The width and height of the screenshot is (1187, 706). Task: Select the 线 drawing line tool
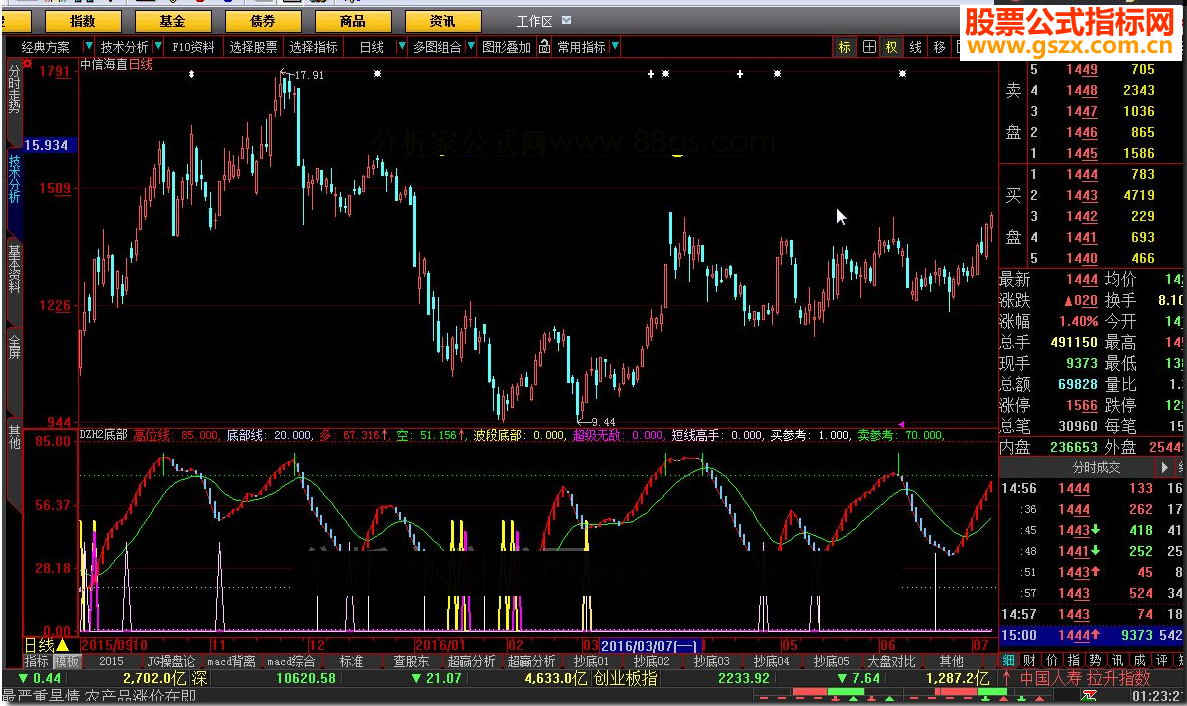(915, 47)
